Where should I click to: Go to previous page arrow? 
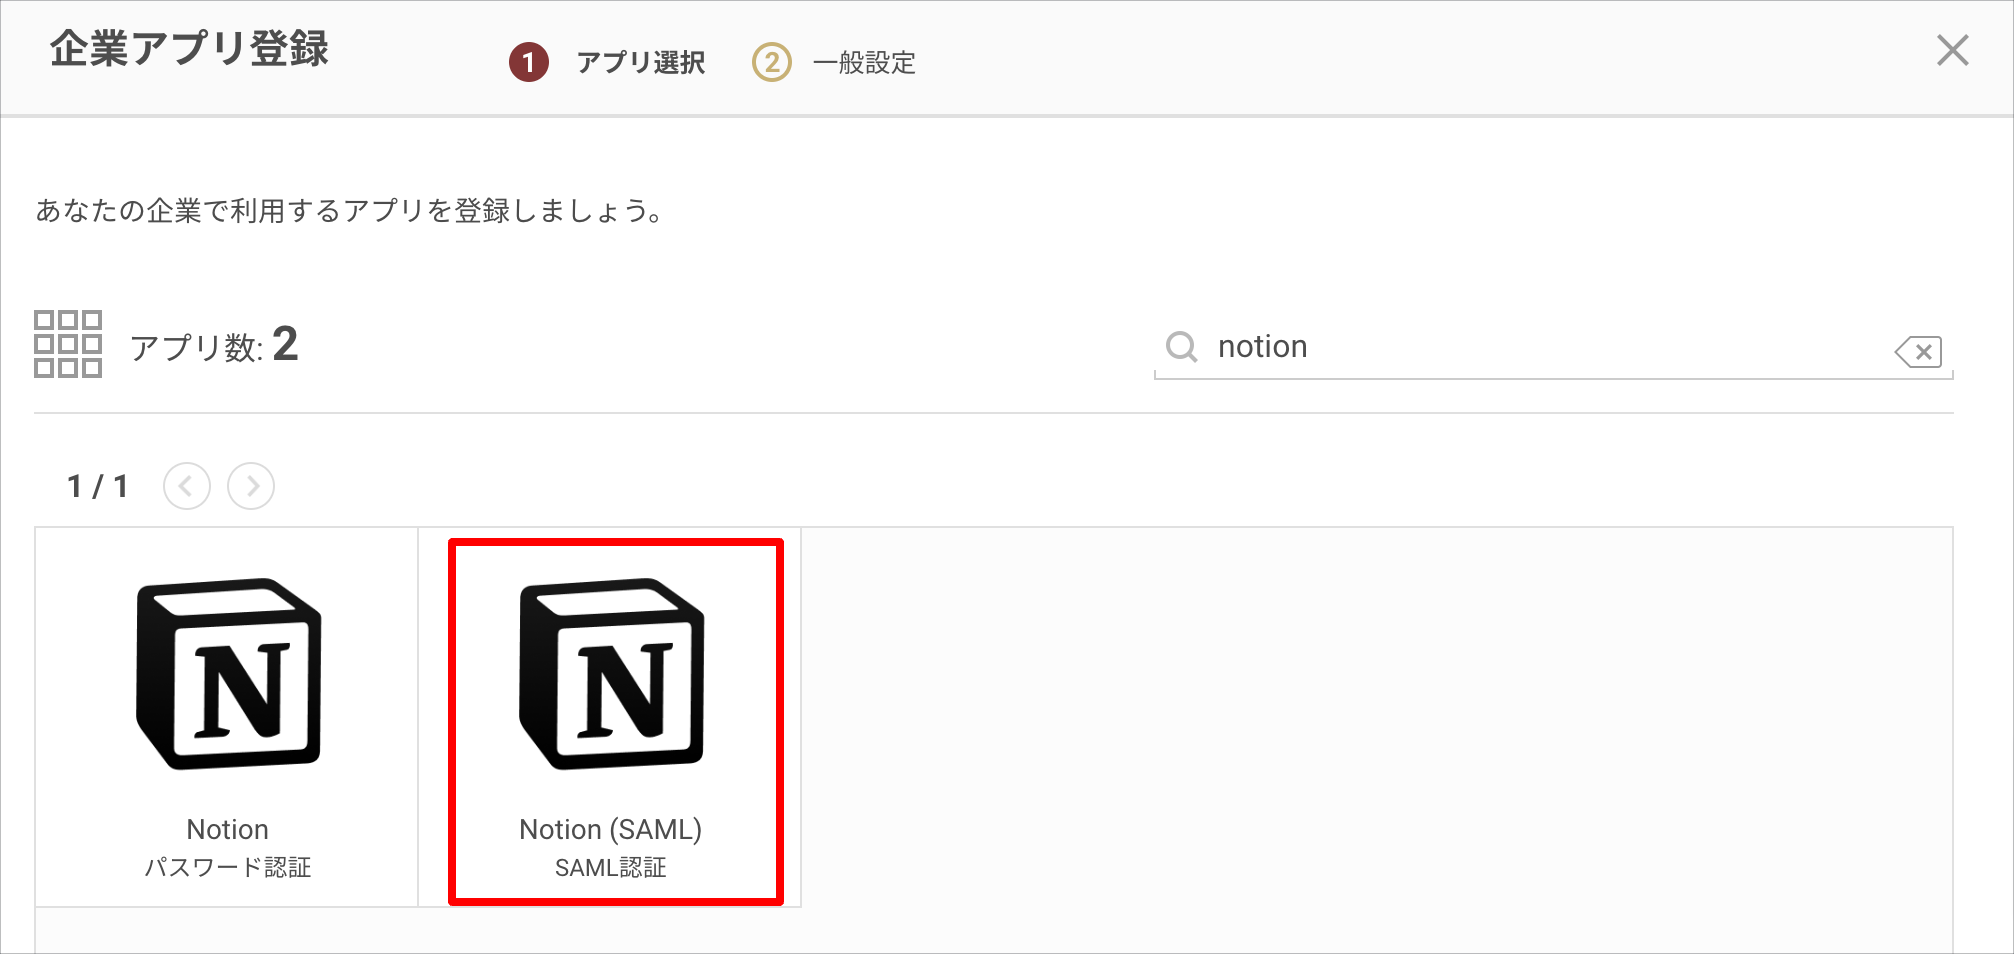pyautogui.click(x=187, y=486)
